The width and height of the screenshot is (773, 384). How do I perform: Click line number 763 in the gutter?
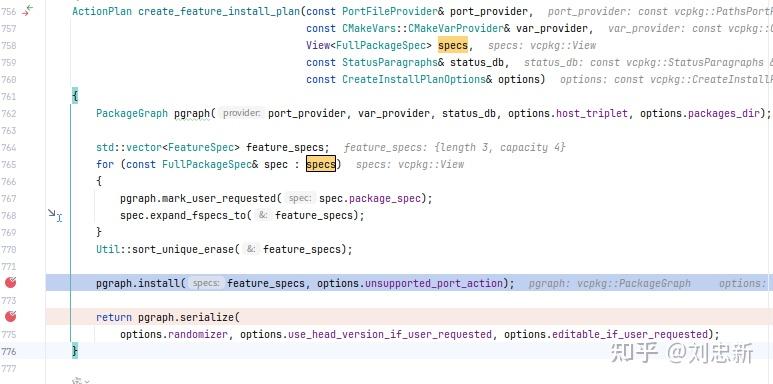point(8,130)
